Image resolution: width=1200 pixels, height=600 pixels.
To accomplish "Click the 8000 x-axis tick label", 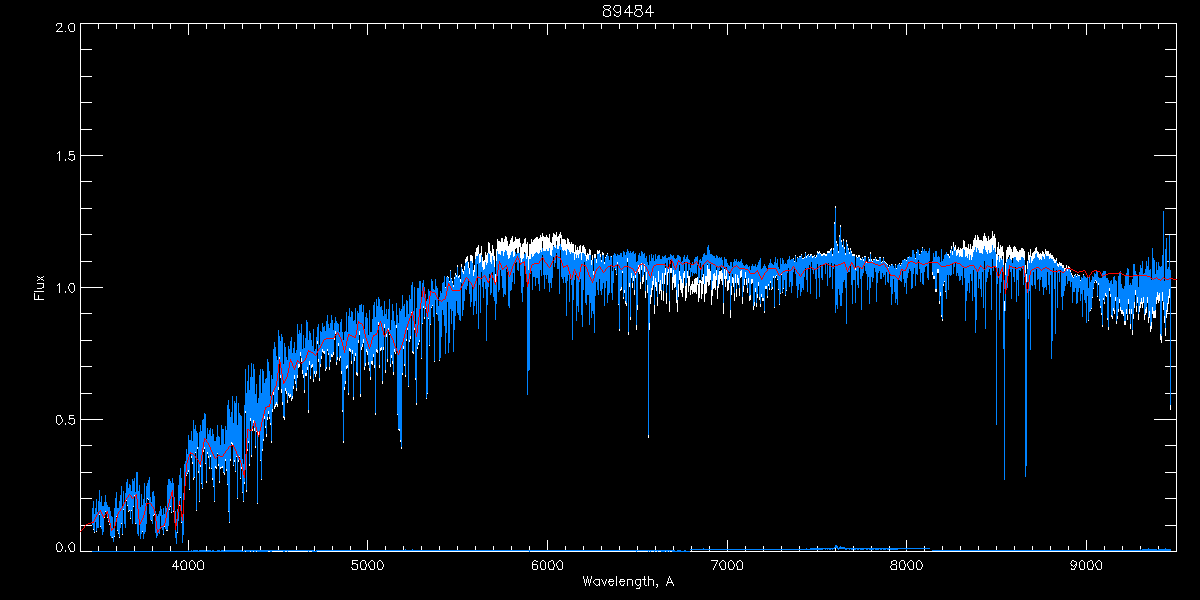I will click(x=906, y=565).
